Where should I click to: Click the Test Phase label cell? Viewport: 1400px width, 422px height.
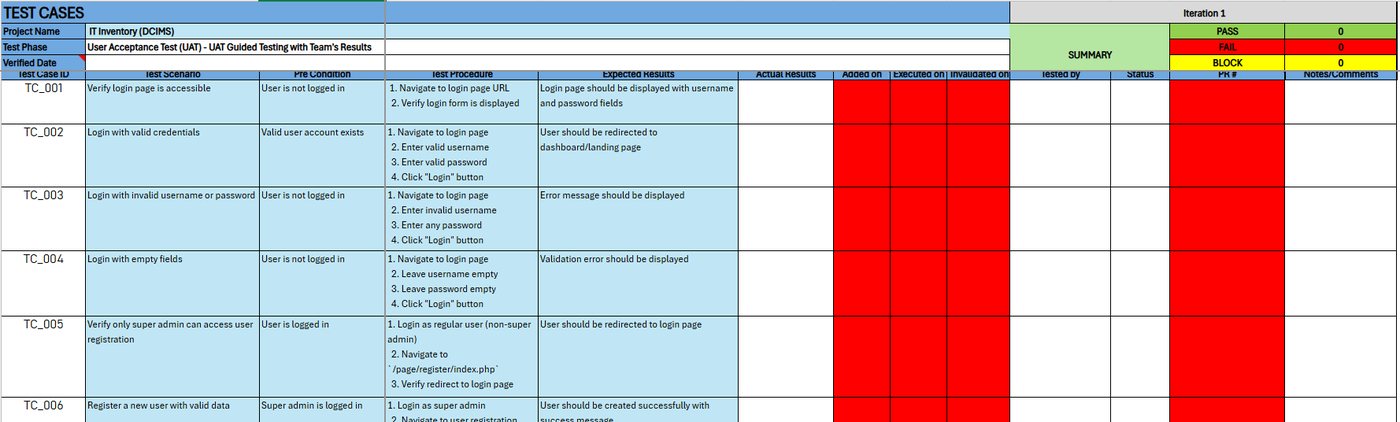pos(42,47)
